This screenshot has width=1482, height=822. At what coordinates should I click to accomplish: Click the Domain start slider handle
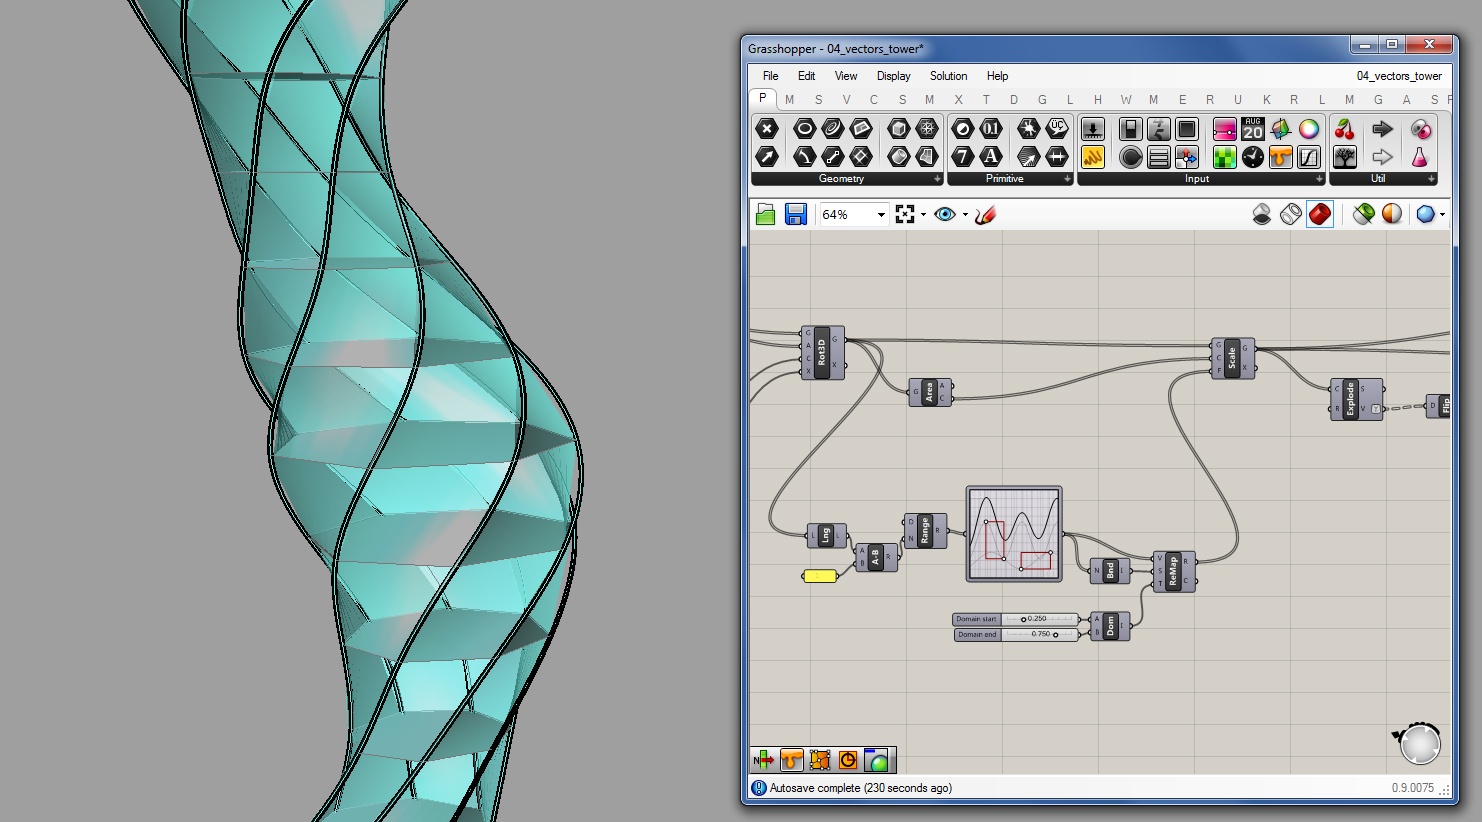click(1024, 619)
